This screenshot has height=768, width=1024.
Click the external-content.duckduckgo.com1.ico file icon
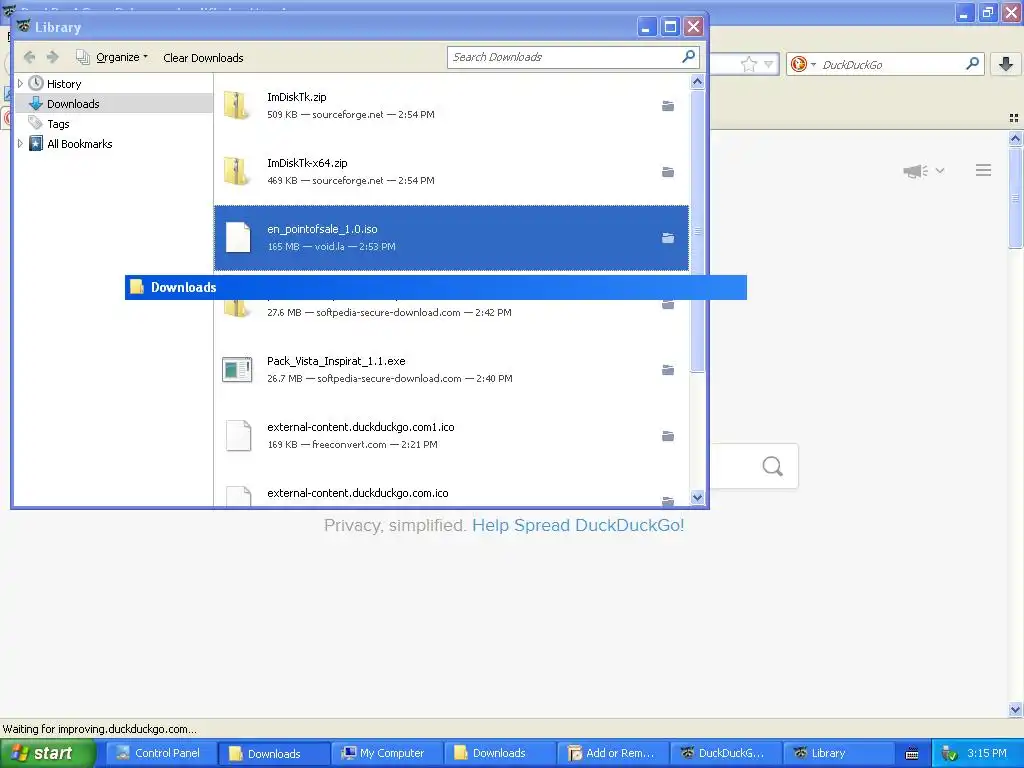pyautogui.click(x=238, y=436)
